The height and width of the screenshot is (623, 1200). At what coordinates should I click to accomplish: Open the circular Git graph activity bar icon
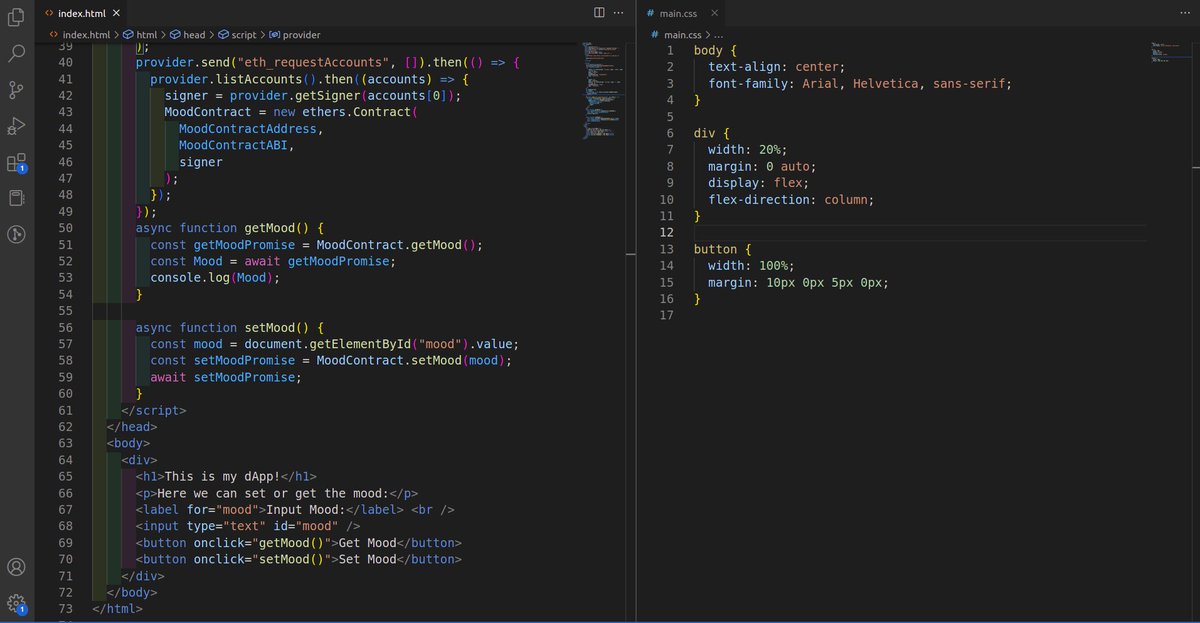[16, 235]
